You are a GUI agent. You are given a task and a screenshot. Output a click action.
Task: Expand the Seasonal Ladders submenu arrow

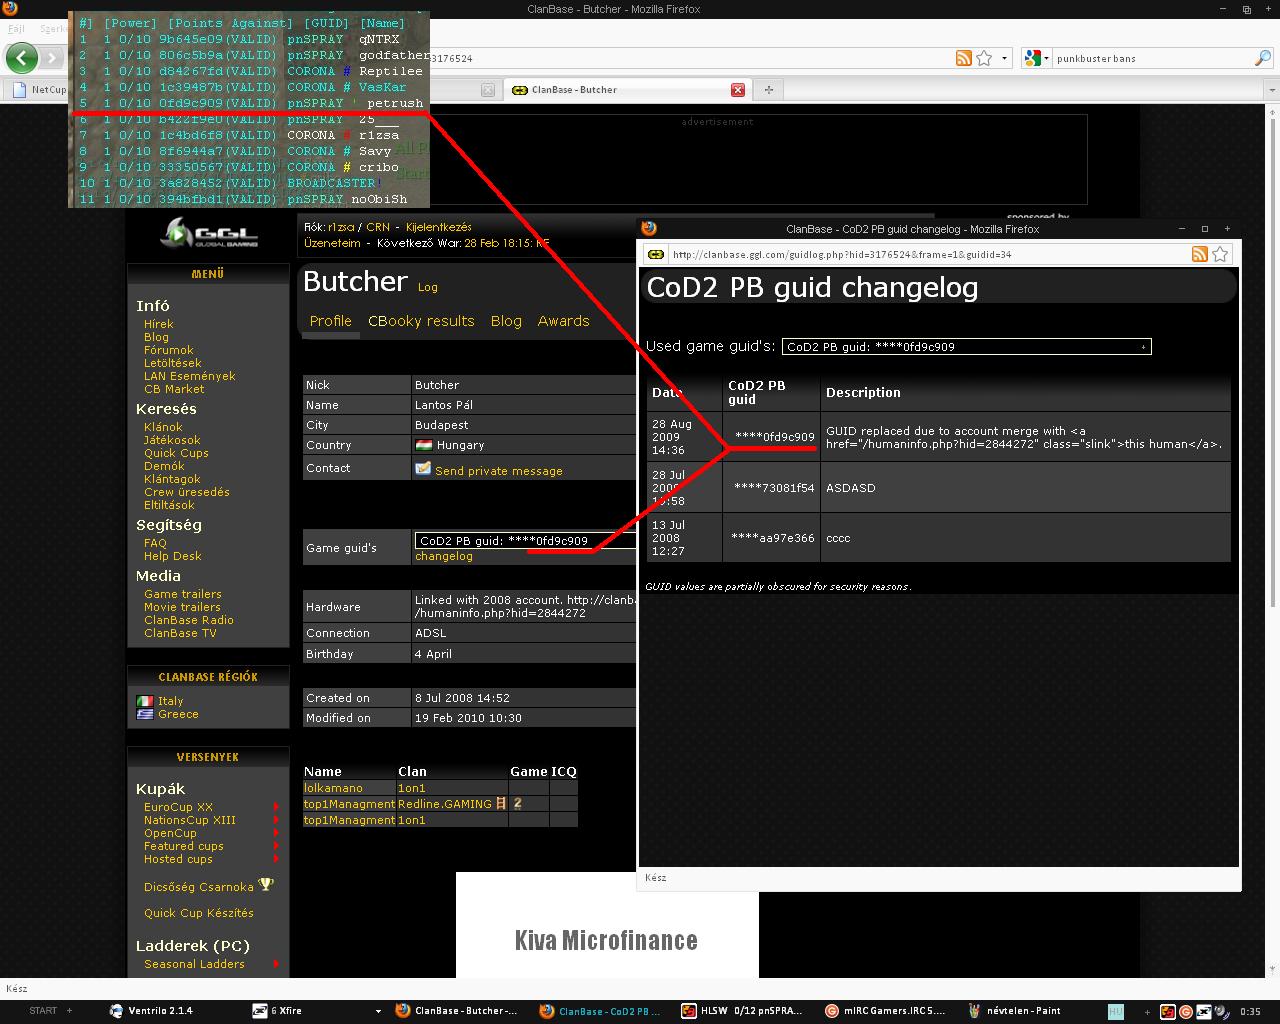tap(276, 964)
